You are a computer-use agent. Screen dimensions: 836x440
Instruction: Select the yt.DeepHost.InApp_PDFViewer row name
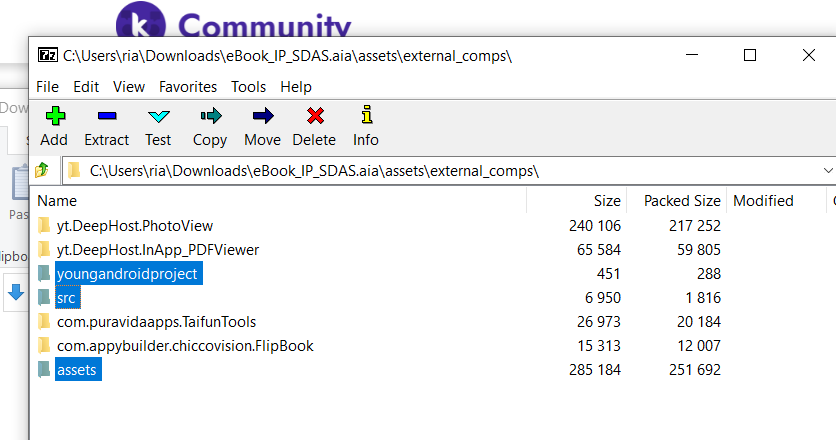click(x=158, y=250)
